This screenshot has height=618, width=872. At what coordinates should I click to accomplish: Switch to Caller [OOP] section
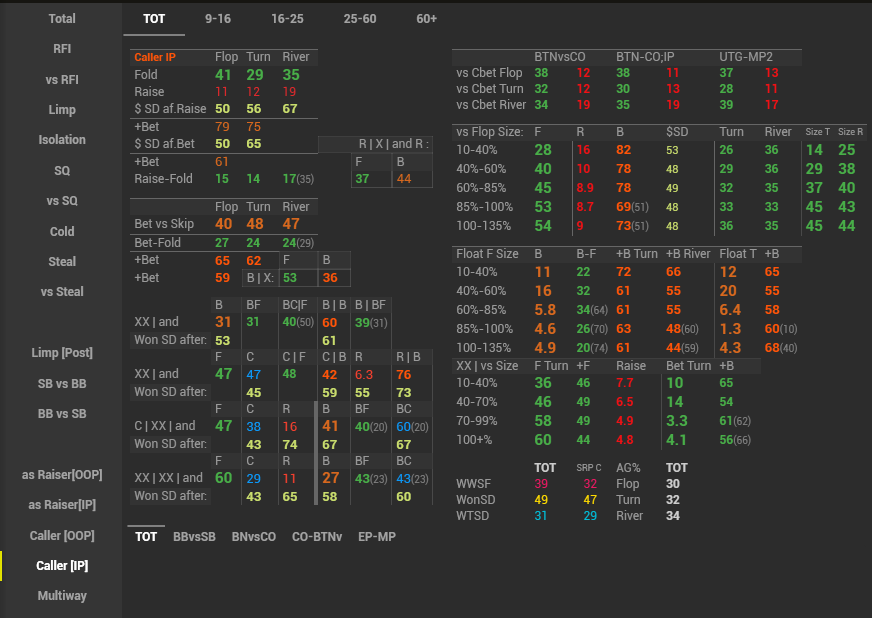(61, 535)
